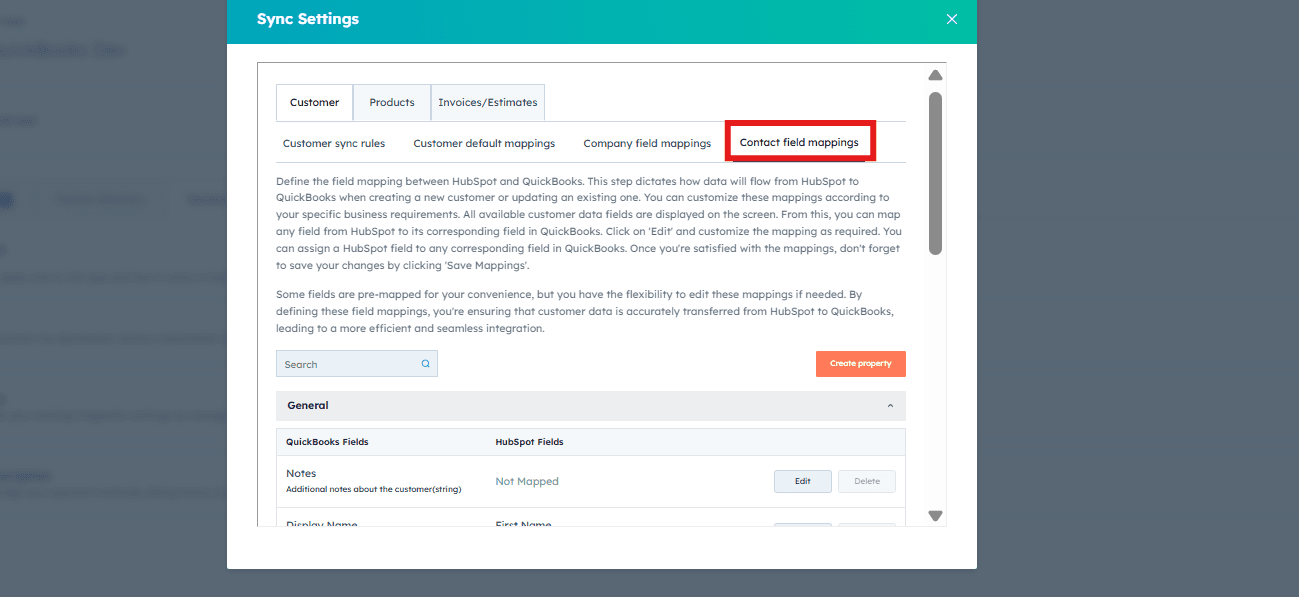Screen dimensions: 1299x597
Task: Click the Sync Settings title
Action: [x=308, y=19]
